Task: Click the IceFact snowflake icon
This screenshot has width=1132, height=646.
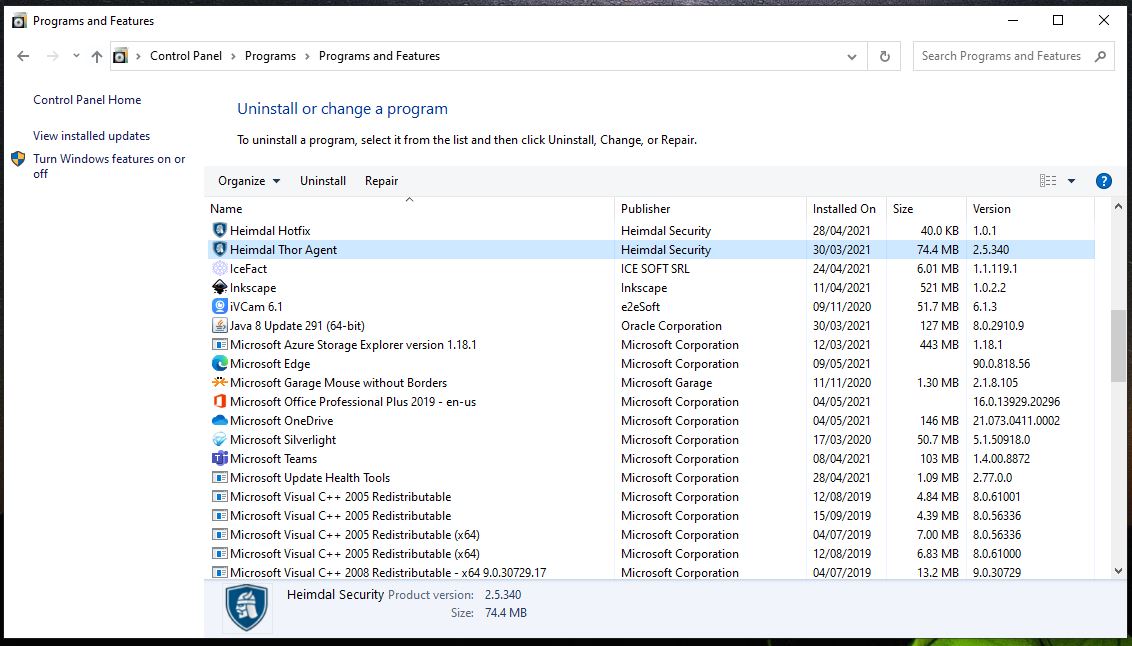Action: [219, 269]
